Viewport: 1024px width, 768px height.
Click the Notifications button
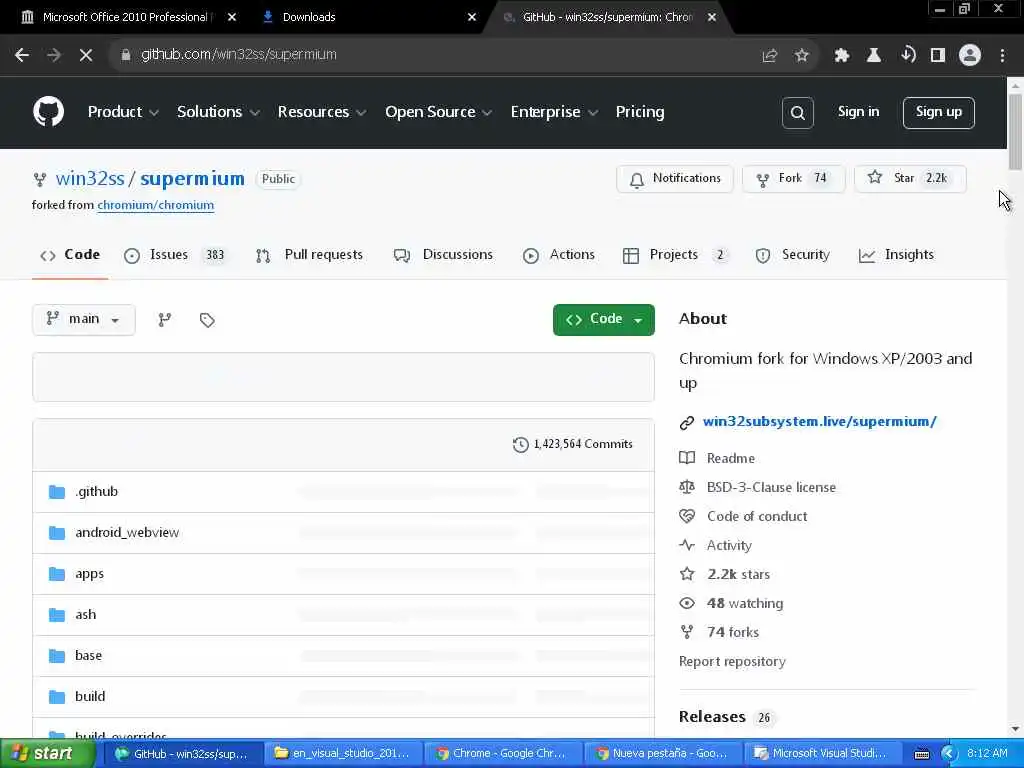675,179
